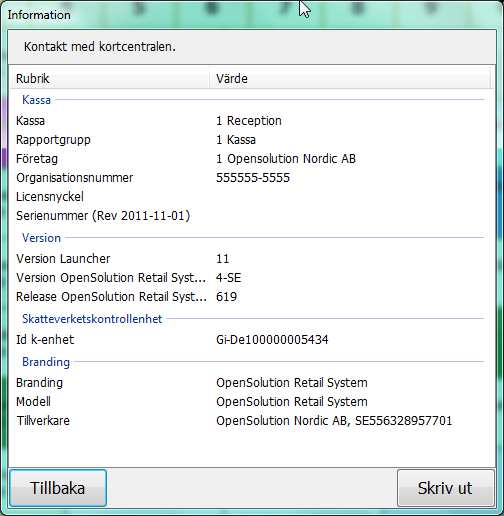Click the Värde column header

(350, 79)
